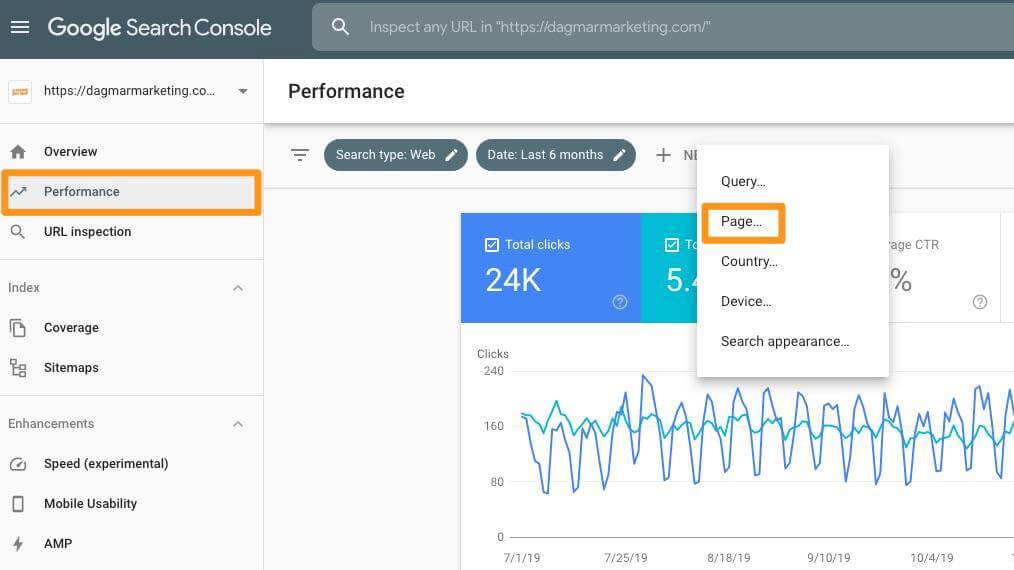Viewport: 1014px width, 570px height.
Task: Click pencil icon on Date chip
Action: (620, 155)
